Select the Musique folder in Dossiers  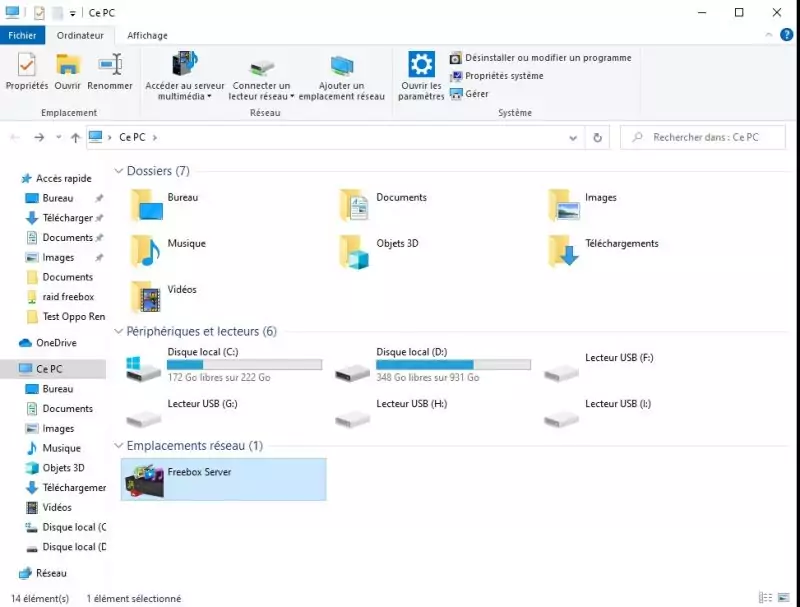point(145,252)
